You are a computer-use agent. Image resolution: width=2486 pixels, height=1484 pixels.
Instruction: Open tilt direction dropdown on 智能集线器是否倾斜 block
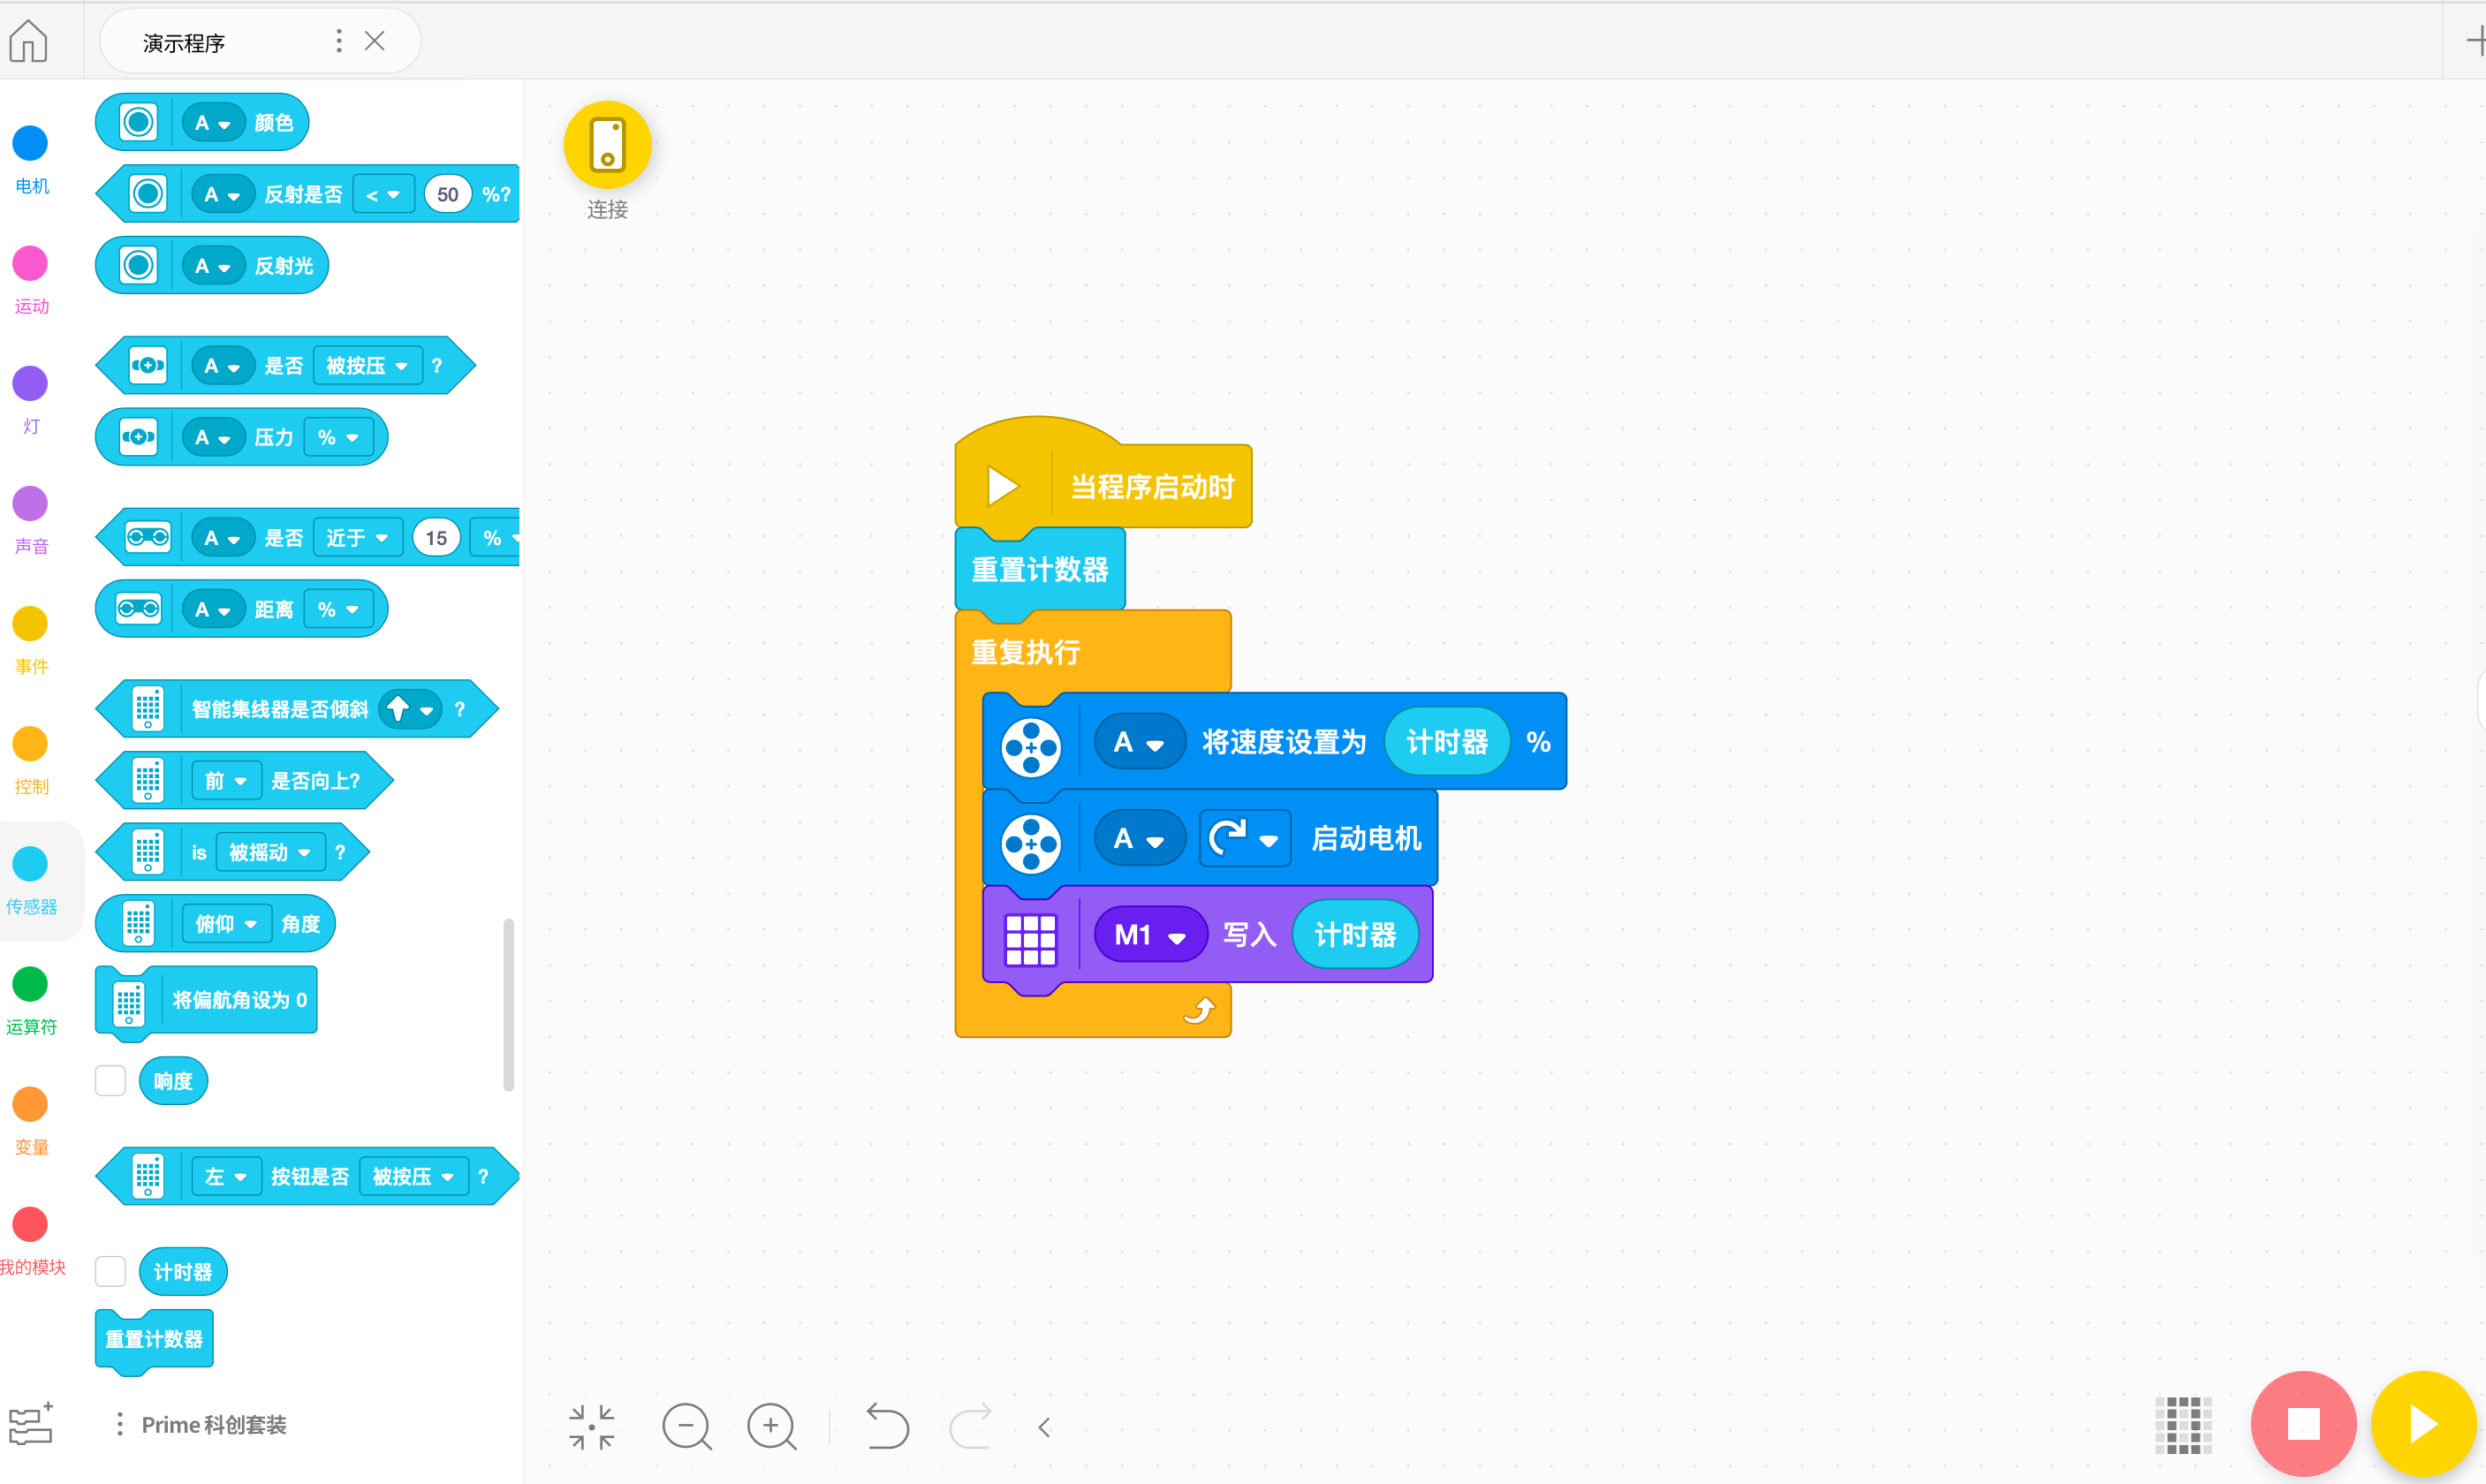[411, 709]
